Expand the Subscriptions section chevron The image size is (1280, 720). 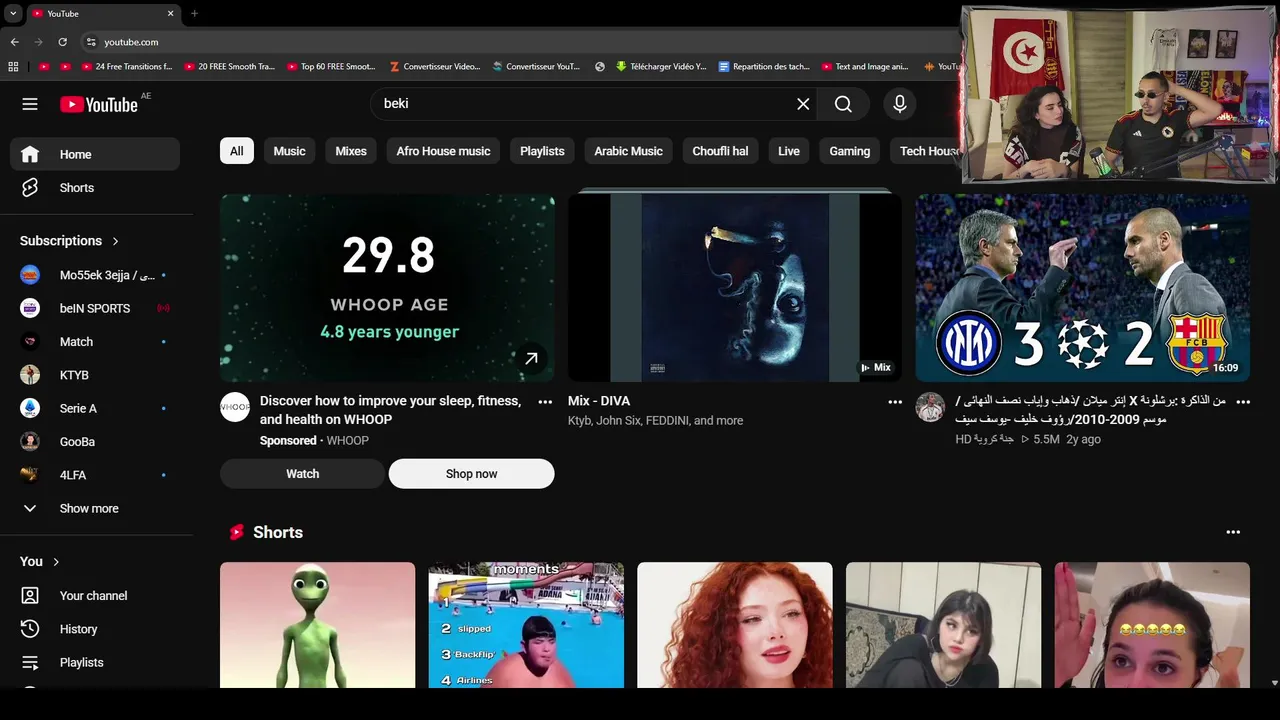pyautogui.click(x=115, y=241)
